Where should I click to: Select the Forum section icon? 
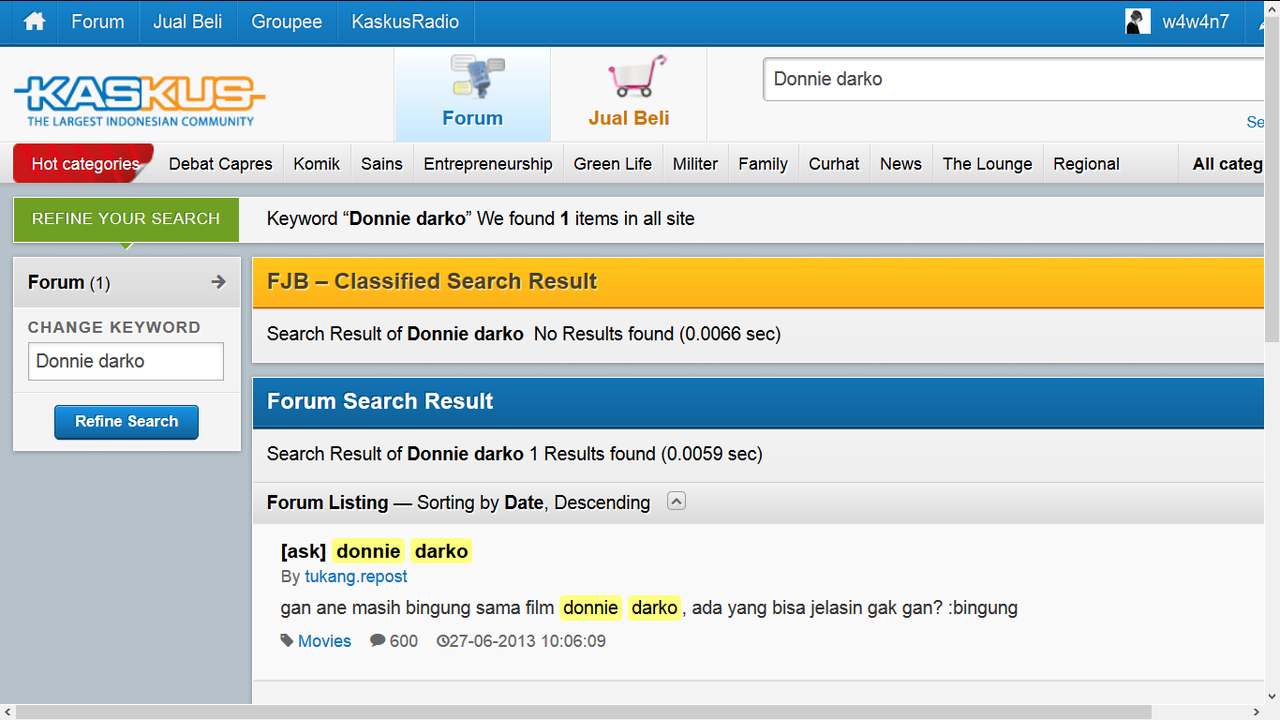click(x=476, y=77)
